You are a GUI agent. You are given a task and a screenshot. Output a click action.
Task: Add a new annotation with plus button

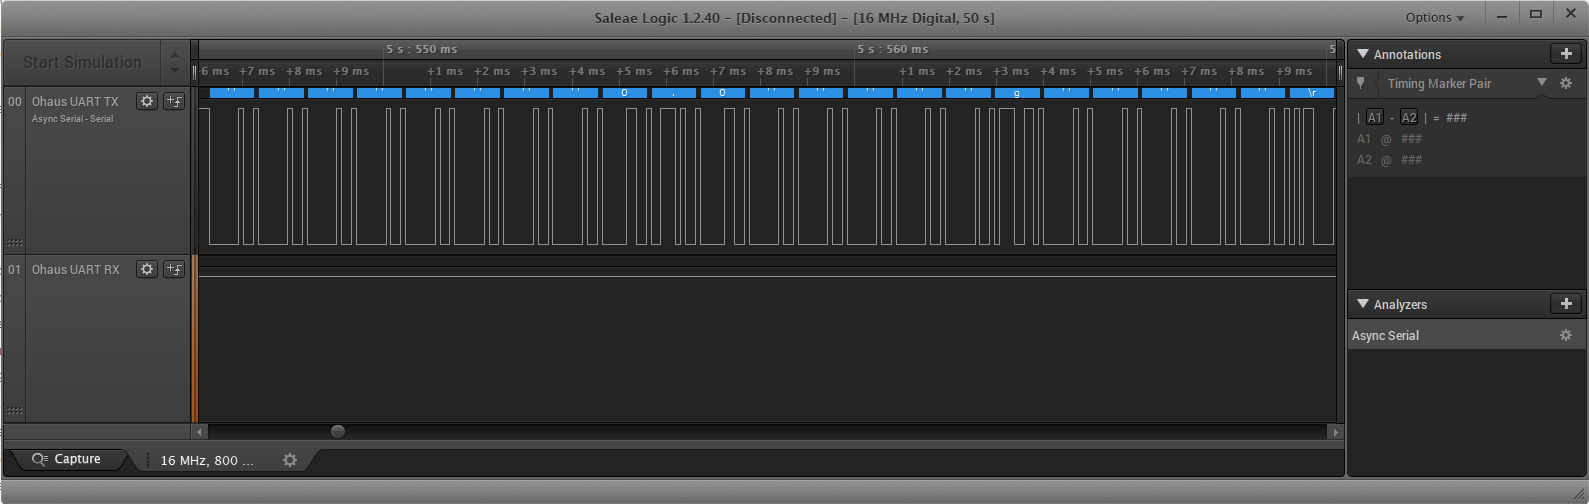coord(1566,54)
